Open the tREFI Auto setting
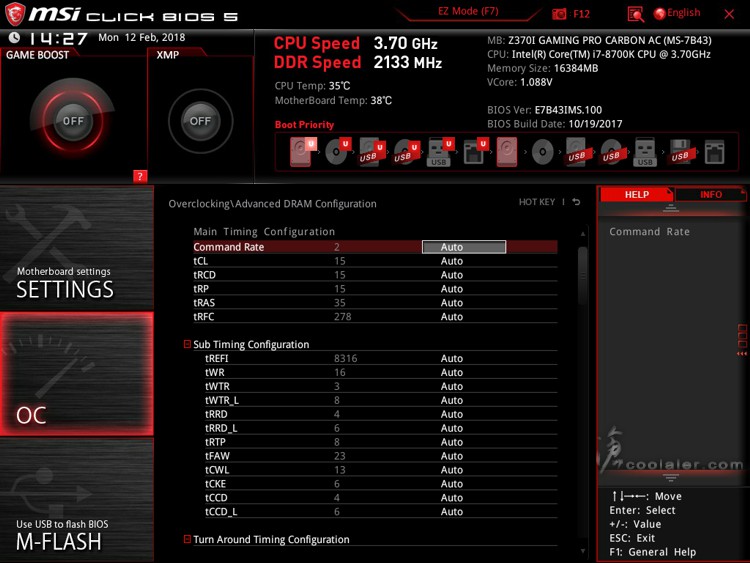 (x=452, y=358)
